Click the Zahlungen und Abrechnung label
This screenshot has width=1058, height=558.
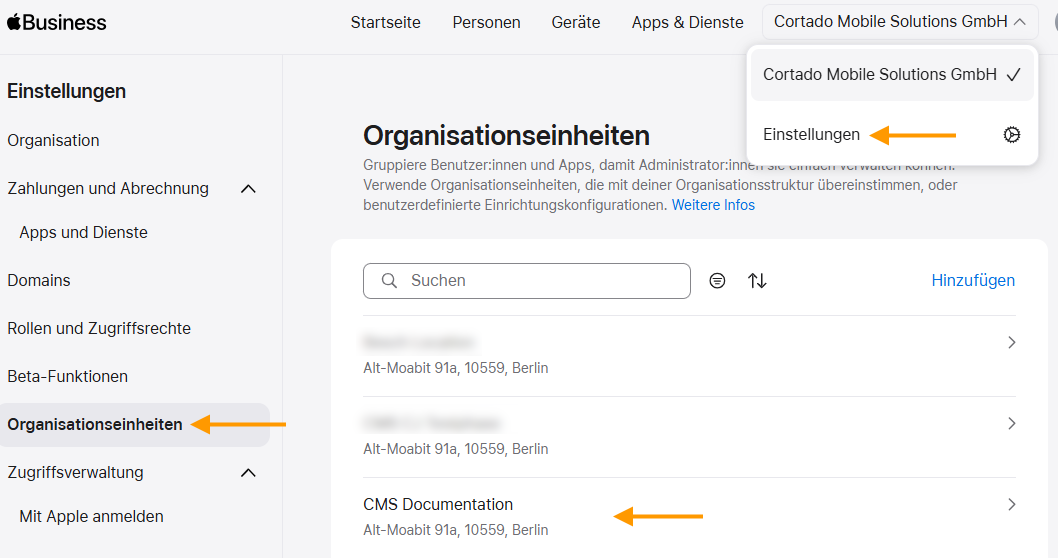click(108, 189)
